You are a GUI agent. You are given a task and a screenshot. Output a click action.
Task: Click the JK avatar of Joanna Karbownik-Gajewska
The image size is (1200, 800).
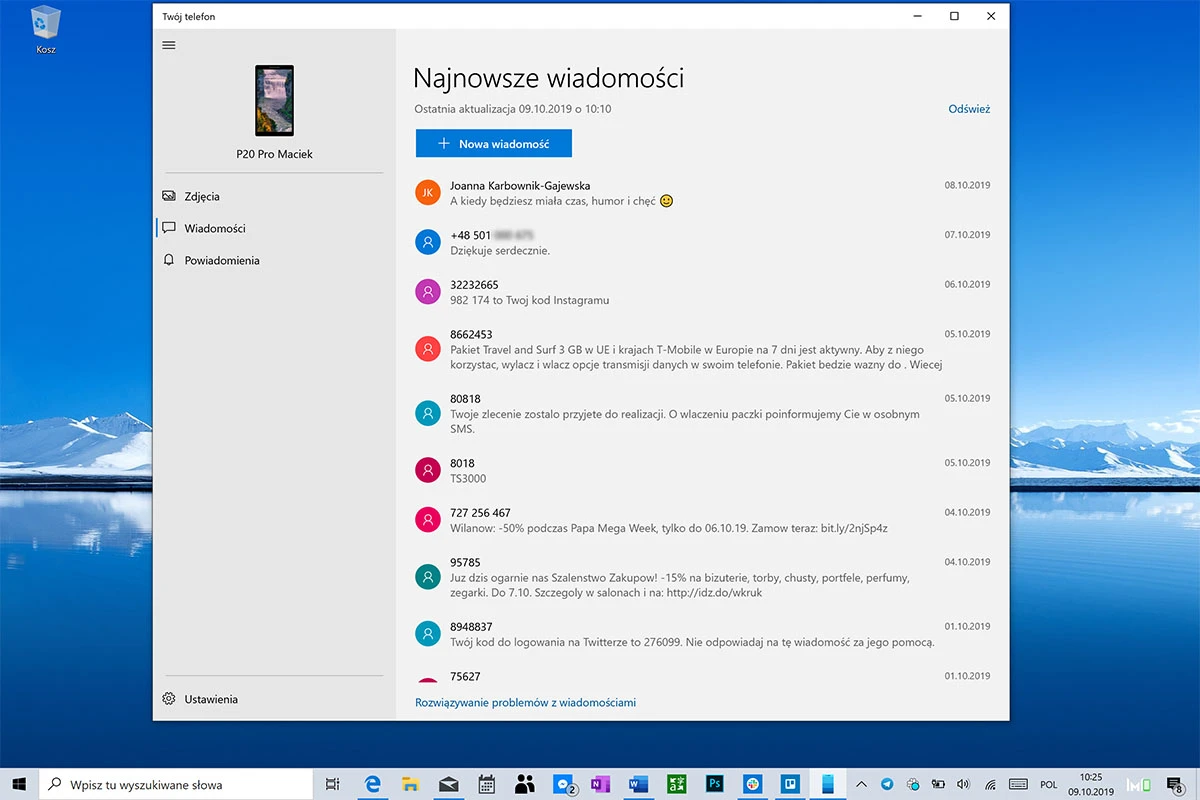coord(427,193)
